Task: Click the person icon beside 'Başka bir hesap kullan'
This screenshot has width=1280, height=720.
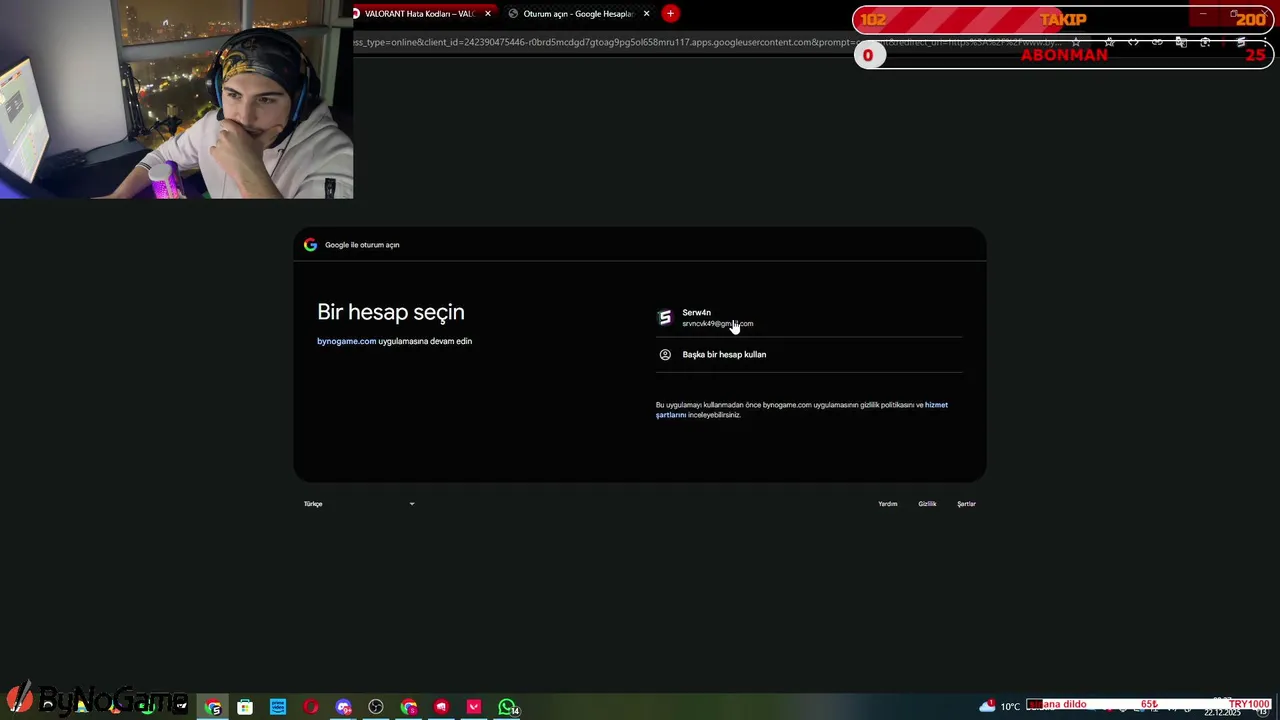Action: (665, 355)
